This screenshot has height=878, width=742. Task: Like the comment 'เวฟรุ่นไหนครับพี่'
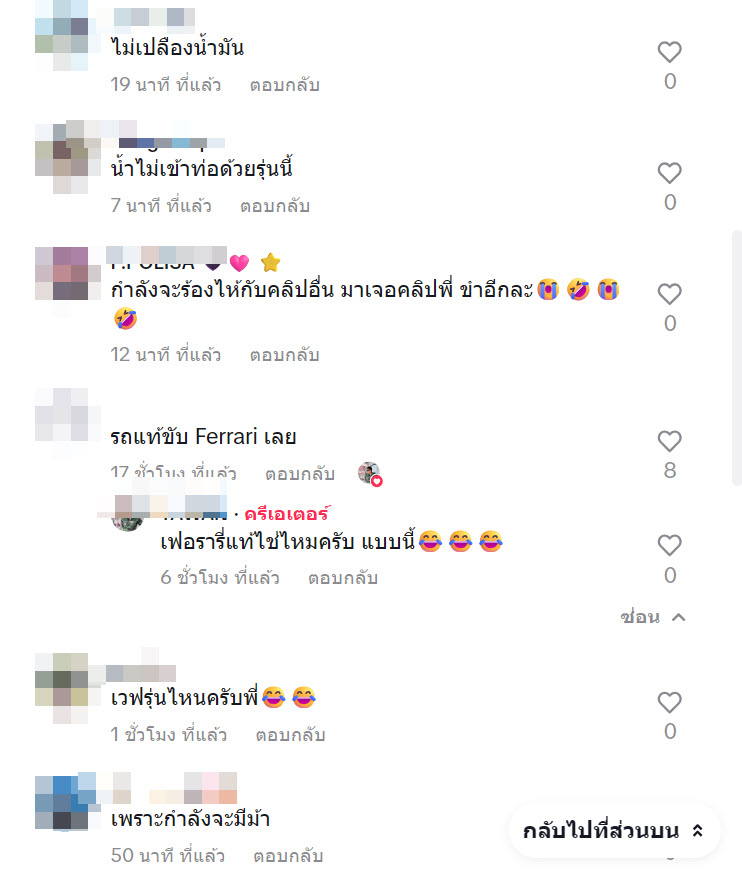click(x=669, y=702)
